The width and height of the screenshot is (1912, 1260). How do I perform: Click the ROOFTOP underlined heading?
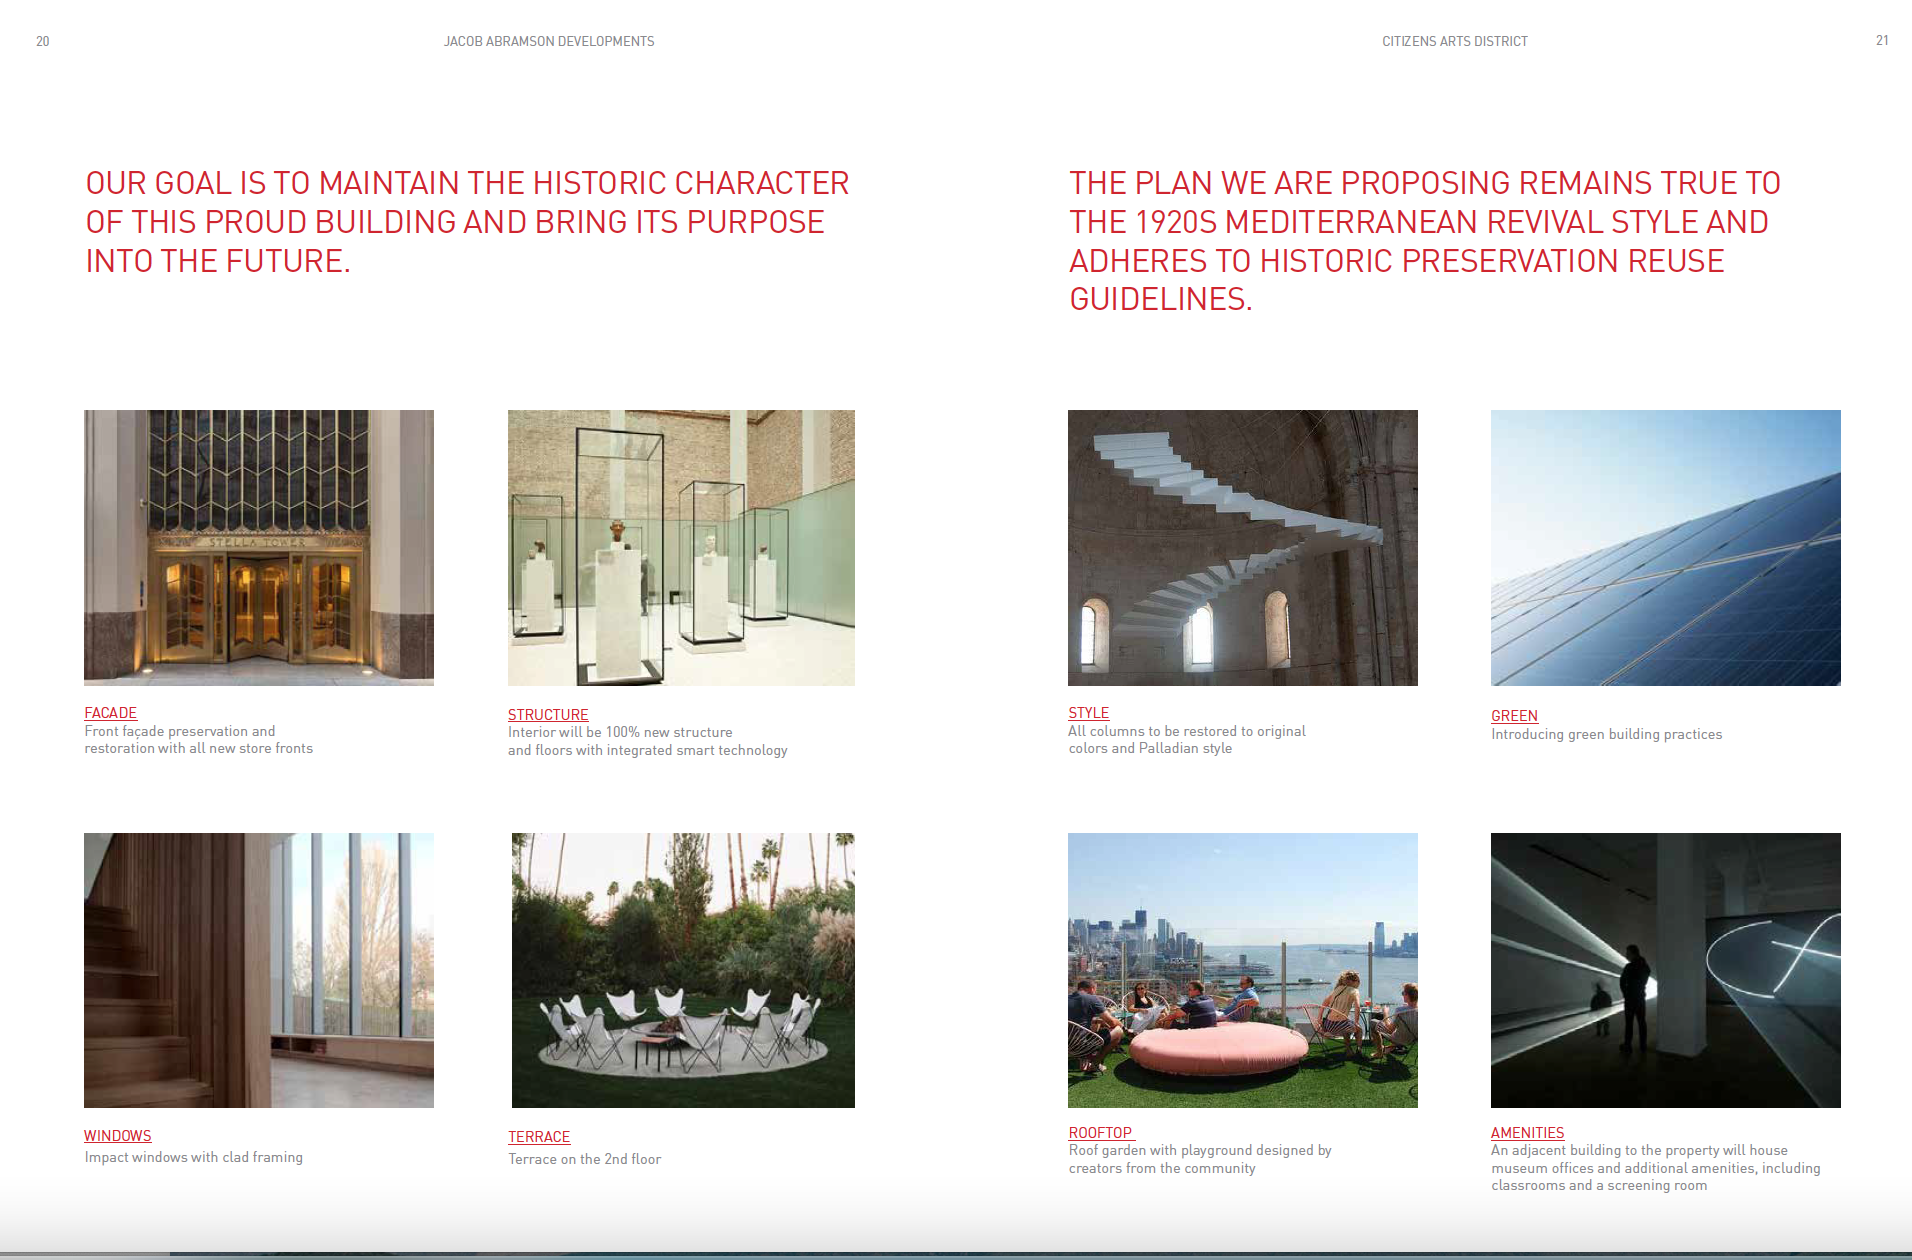pyautogui.click(x=1101, y=1133)
